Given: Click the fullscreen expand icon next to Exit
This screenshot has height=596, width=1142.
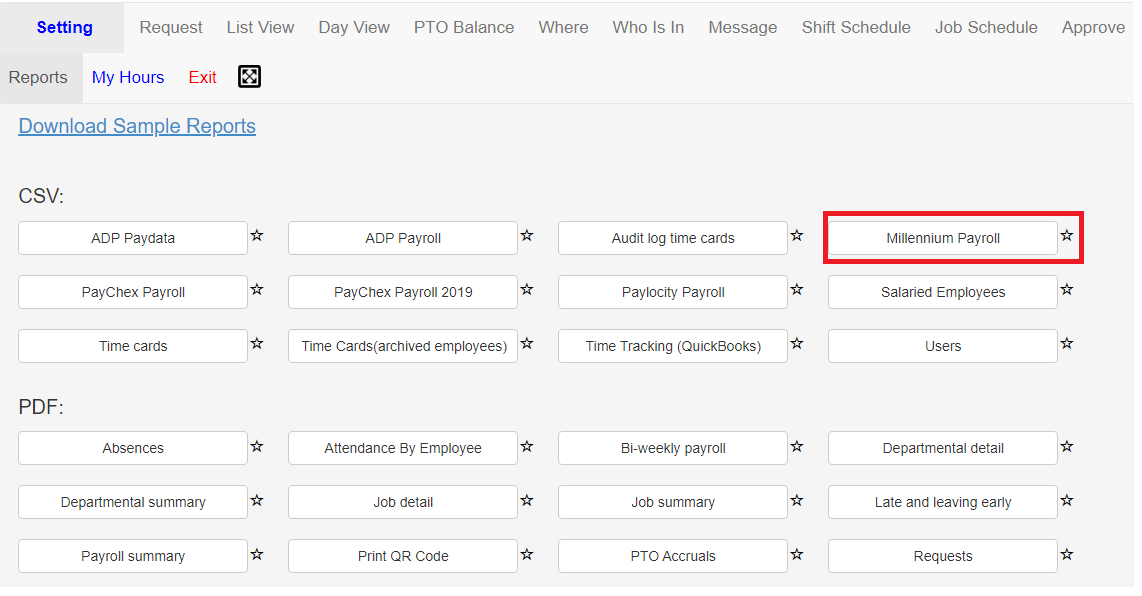Looking at the screenshot, I should tap(250, 77).
